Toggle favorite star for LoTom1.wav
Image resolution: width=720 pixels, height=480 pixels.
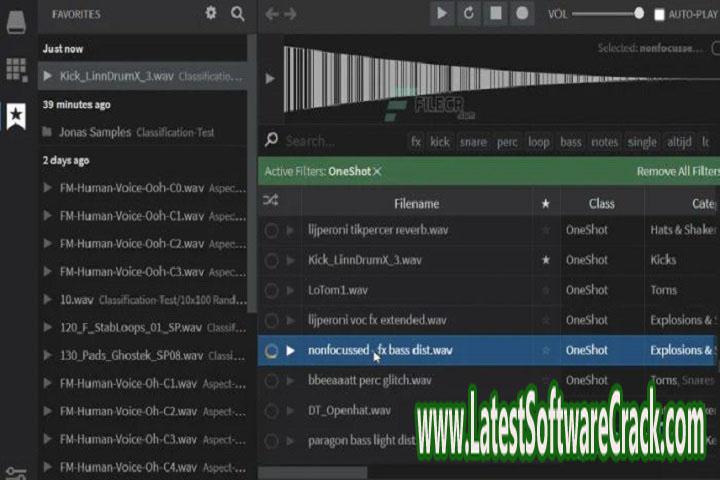545,290
